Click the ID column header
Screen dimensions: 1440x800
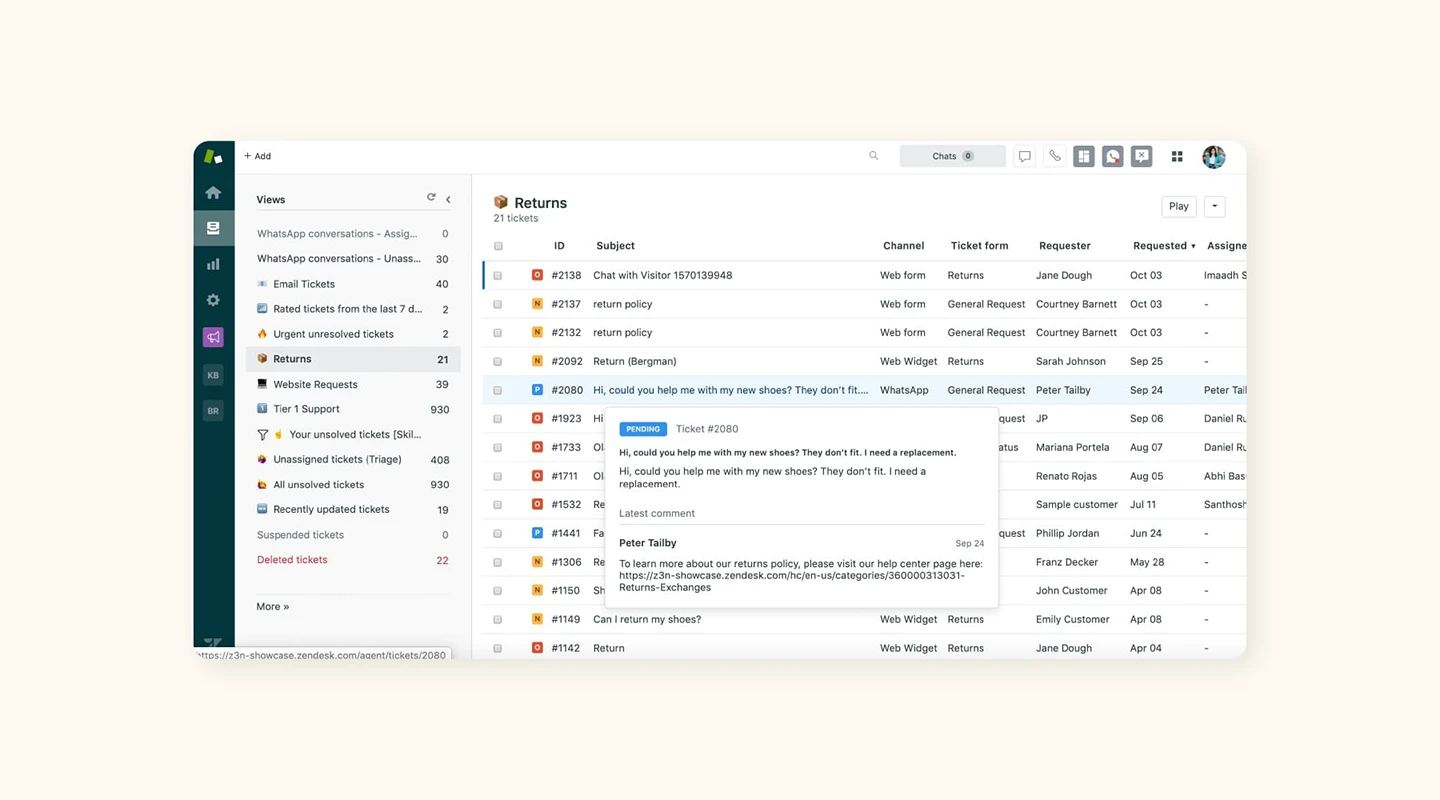tap(559, 245)
